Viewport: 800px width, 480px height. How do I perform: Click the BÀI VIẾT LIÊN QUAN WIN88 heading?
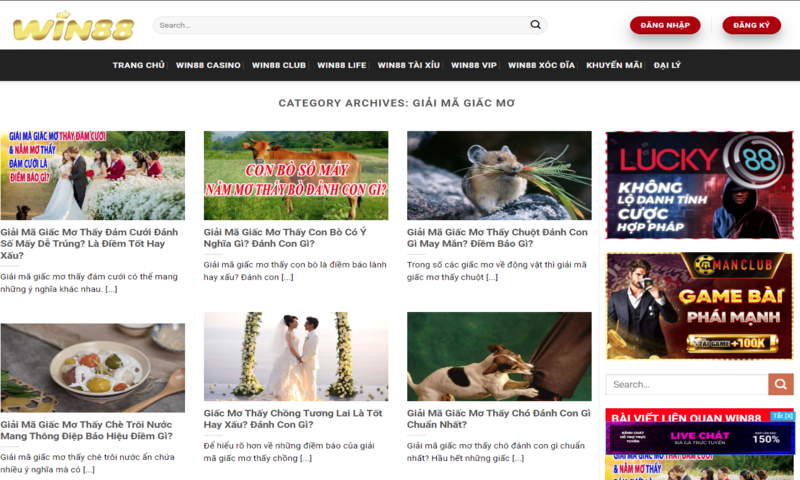click(x=686, y=418)
